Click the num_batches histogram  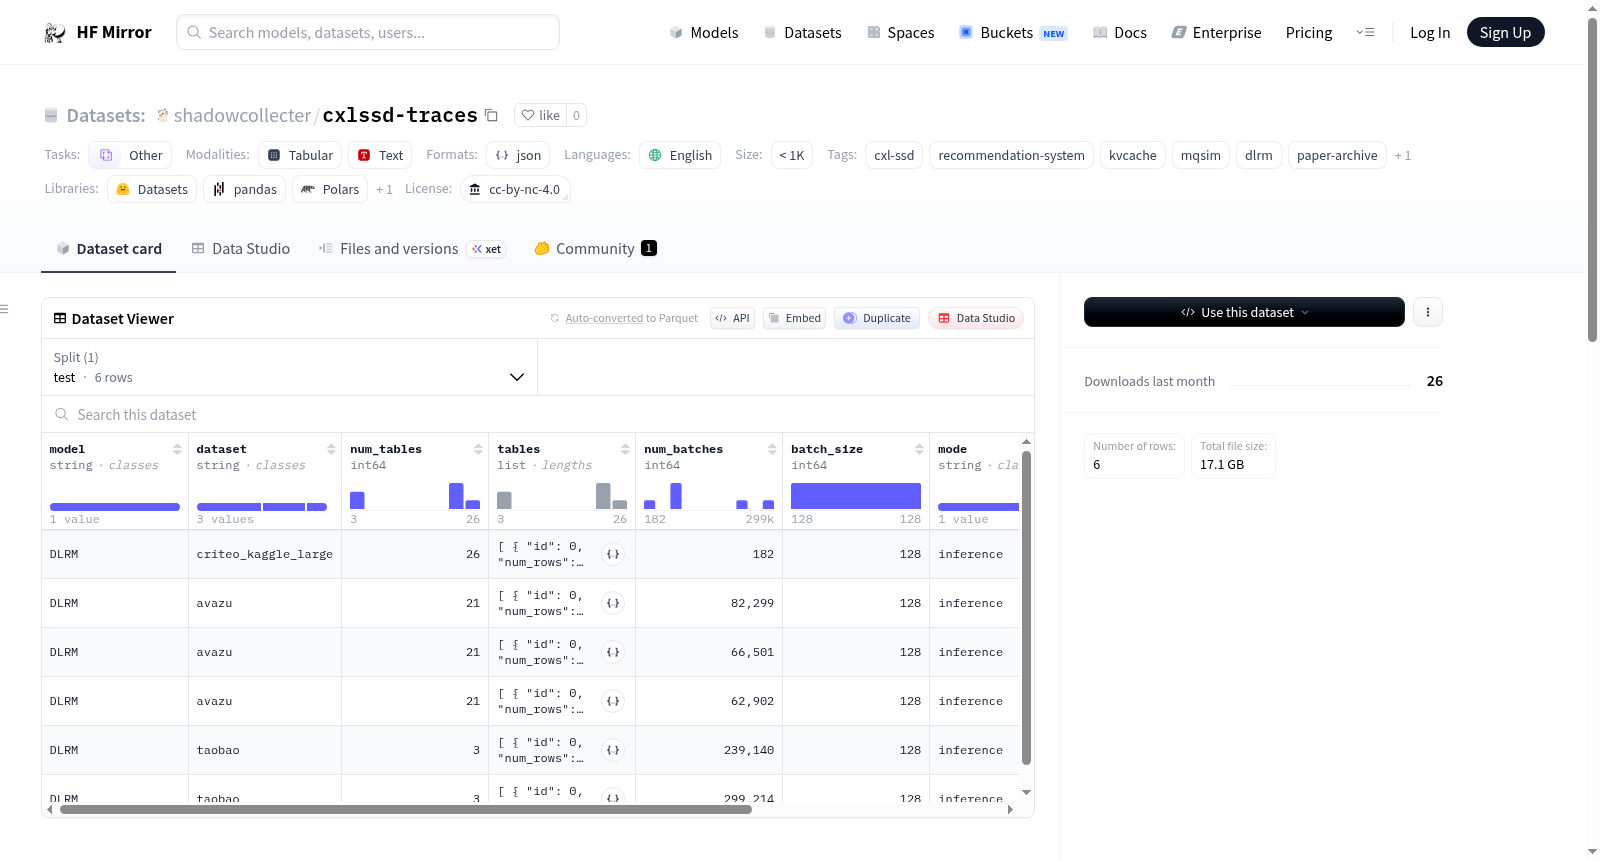coord(709,496)
